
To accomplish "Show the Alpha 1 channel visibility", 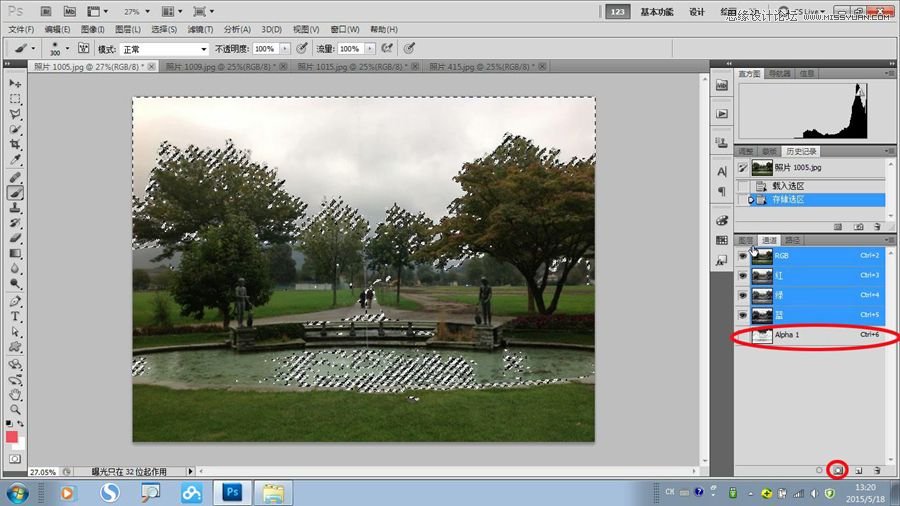I will point(743,335).
